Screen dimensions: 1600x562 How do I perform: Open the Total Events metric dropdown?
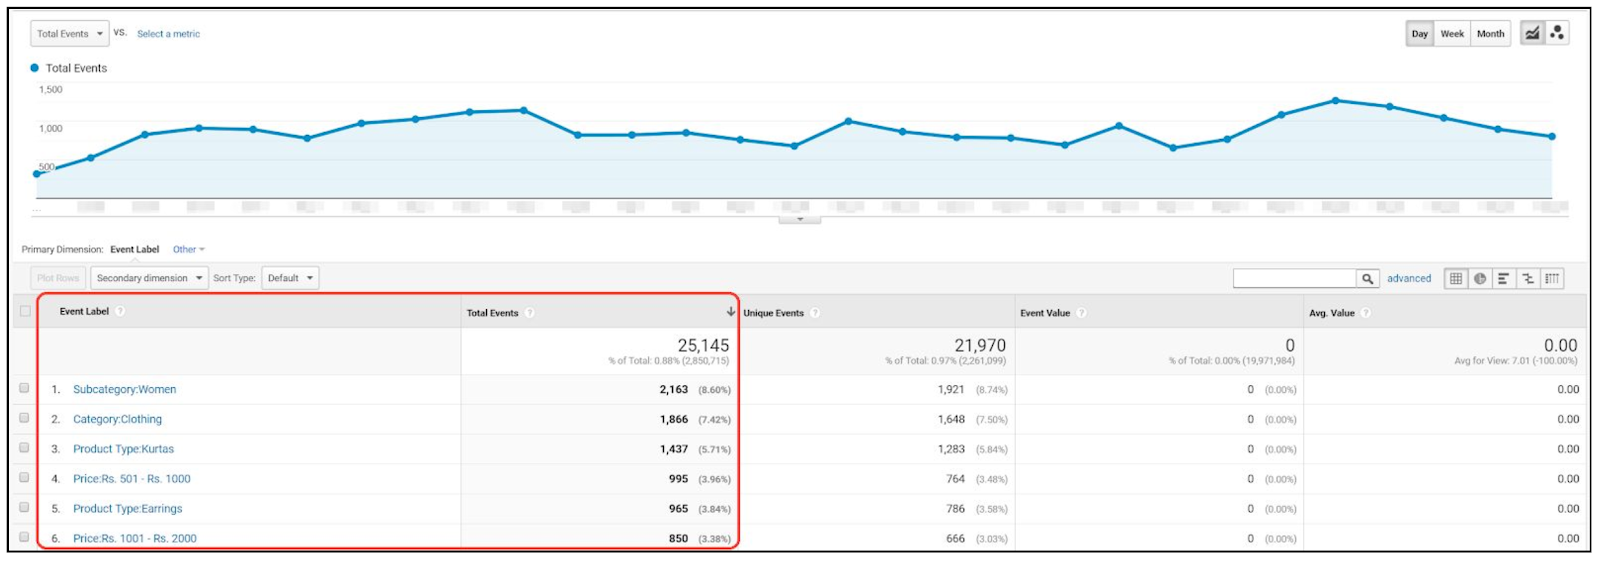(x=70, y=34)
